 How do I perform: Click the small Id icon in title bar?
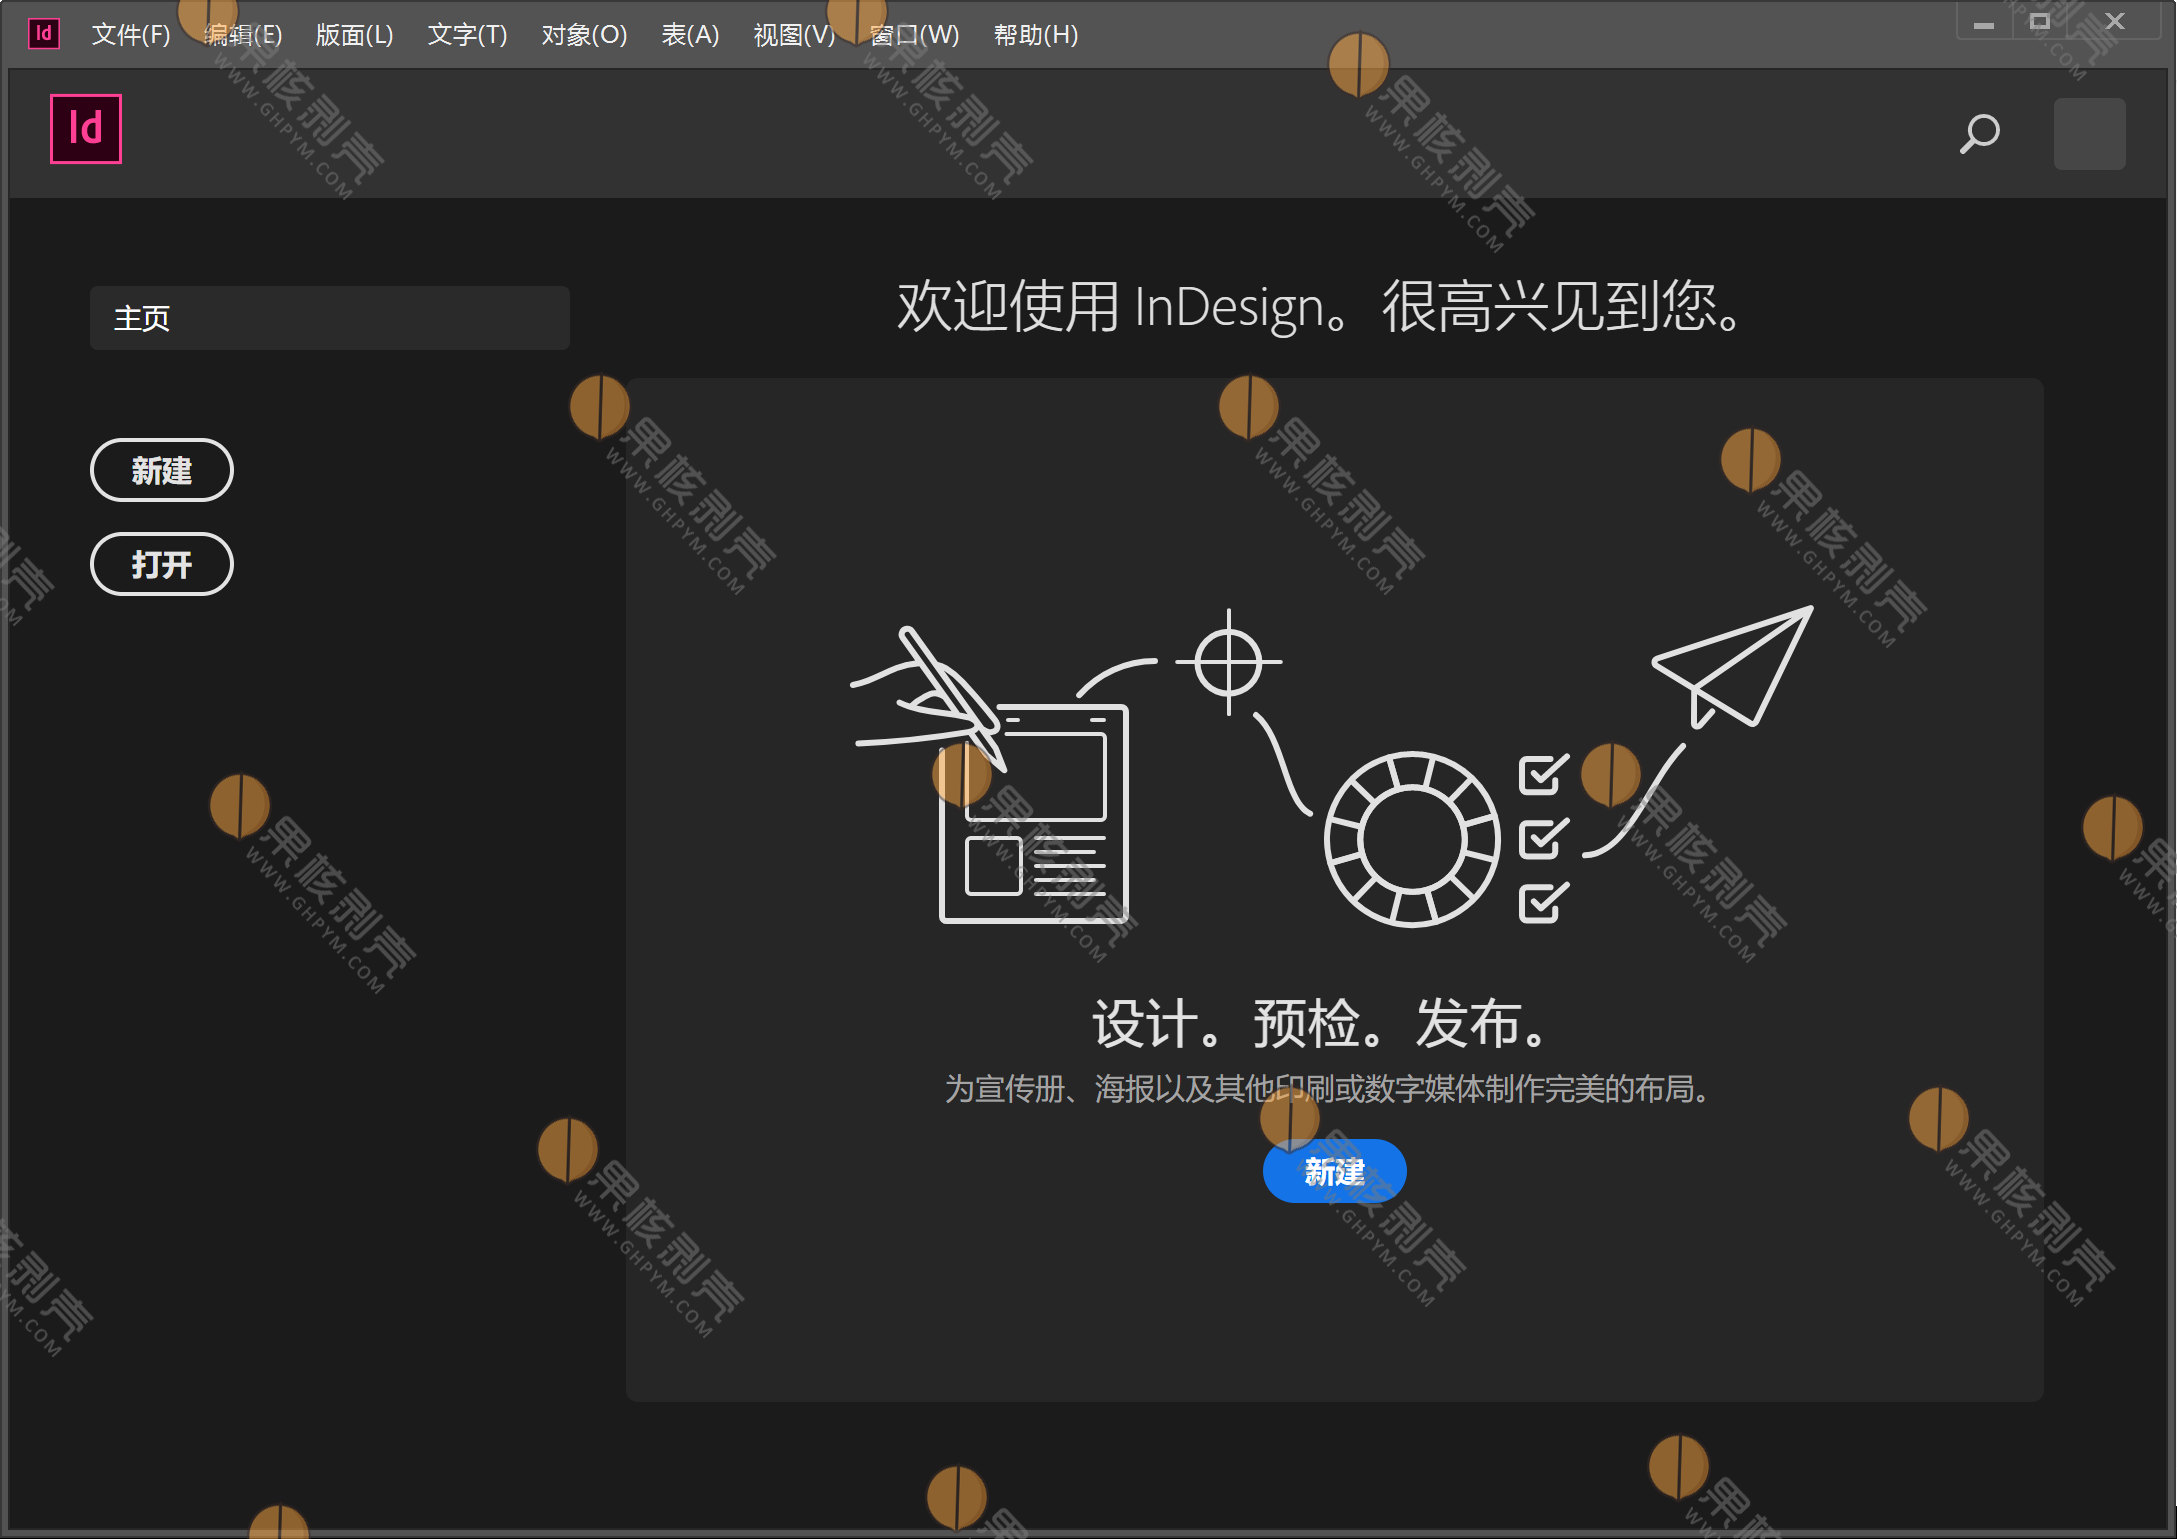coord(43,34)
